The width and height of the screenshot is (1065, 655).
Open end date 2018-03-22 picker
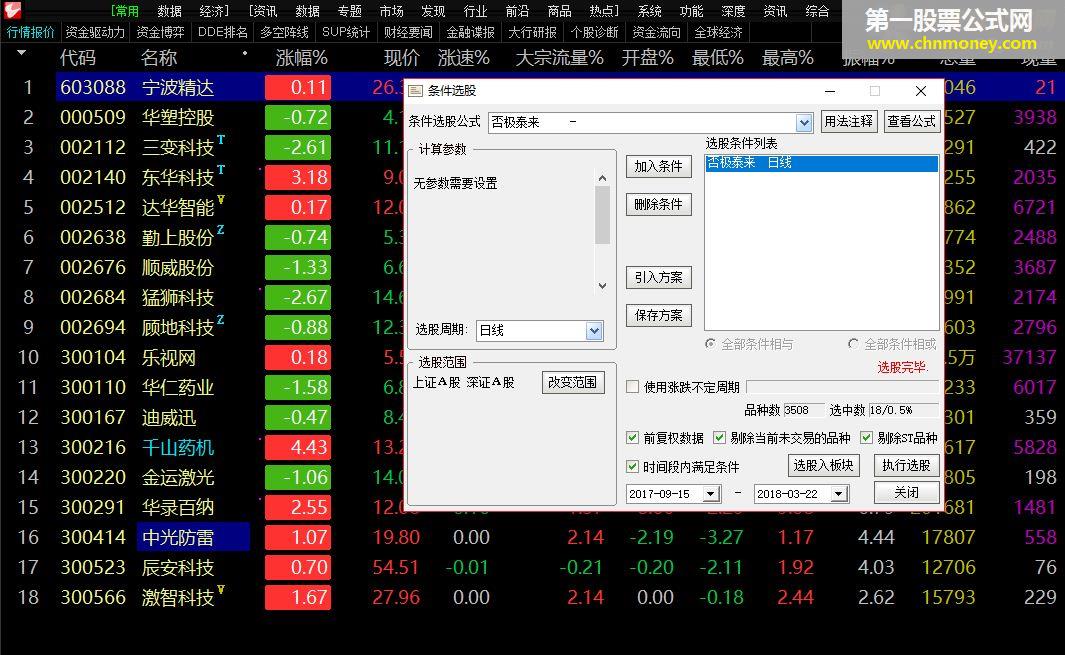839,494
